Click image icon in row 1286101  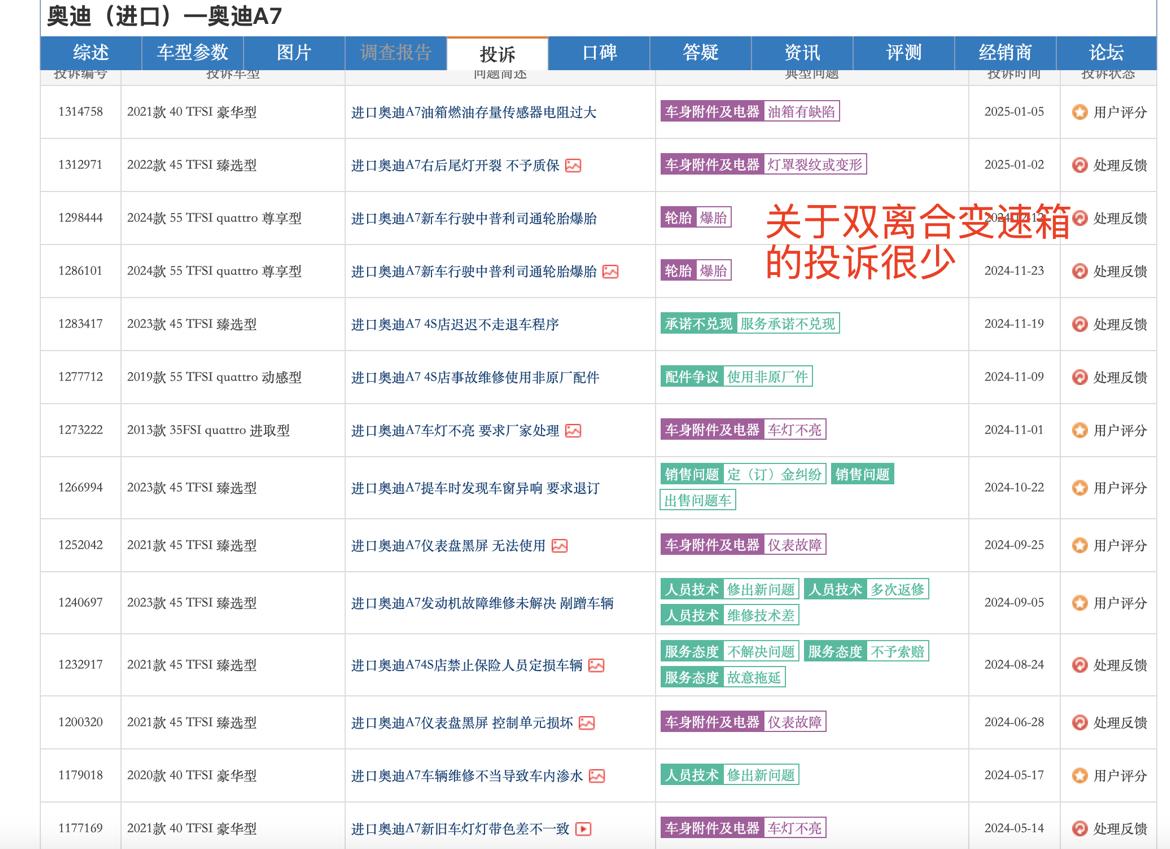610,272
